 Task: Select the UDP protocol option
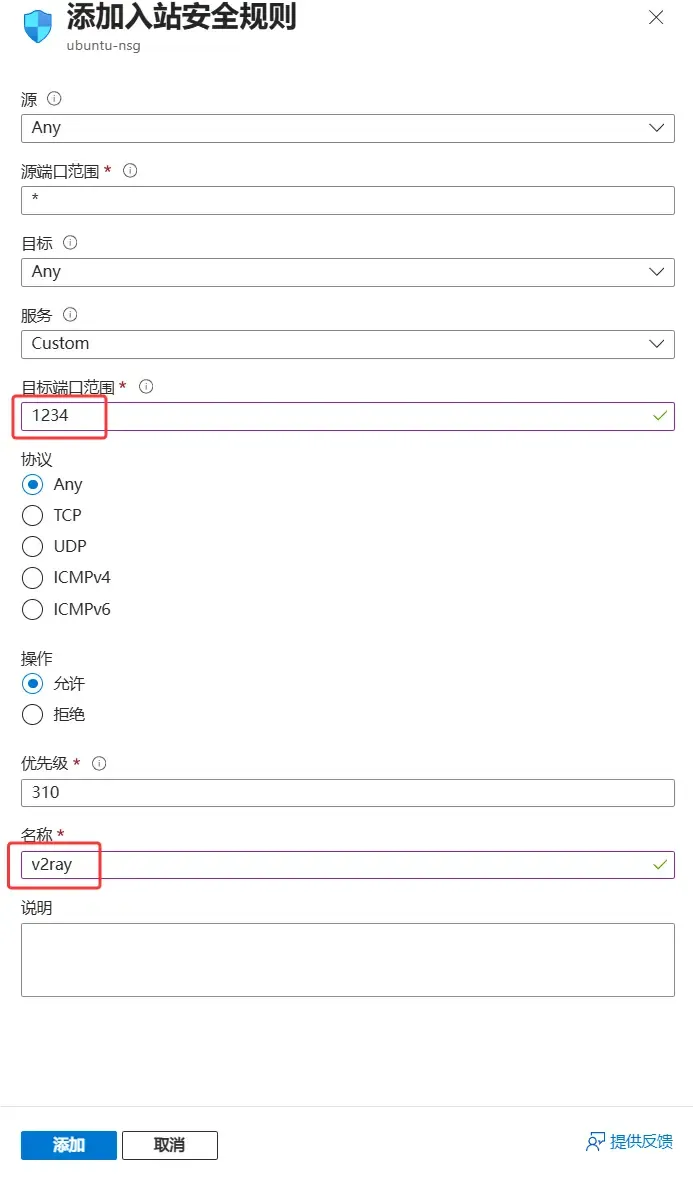(x=32, y=546)
